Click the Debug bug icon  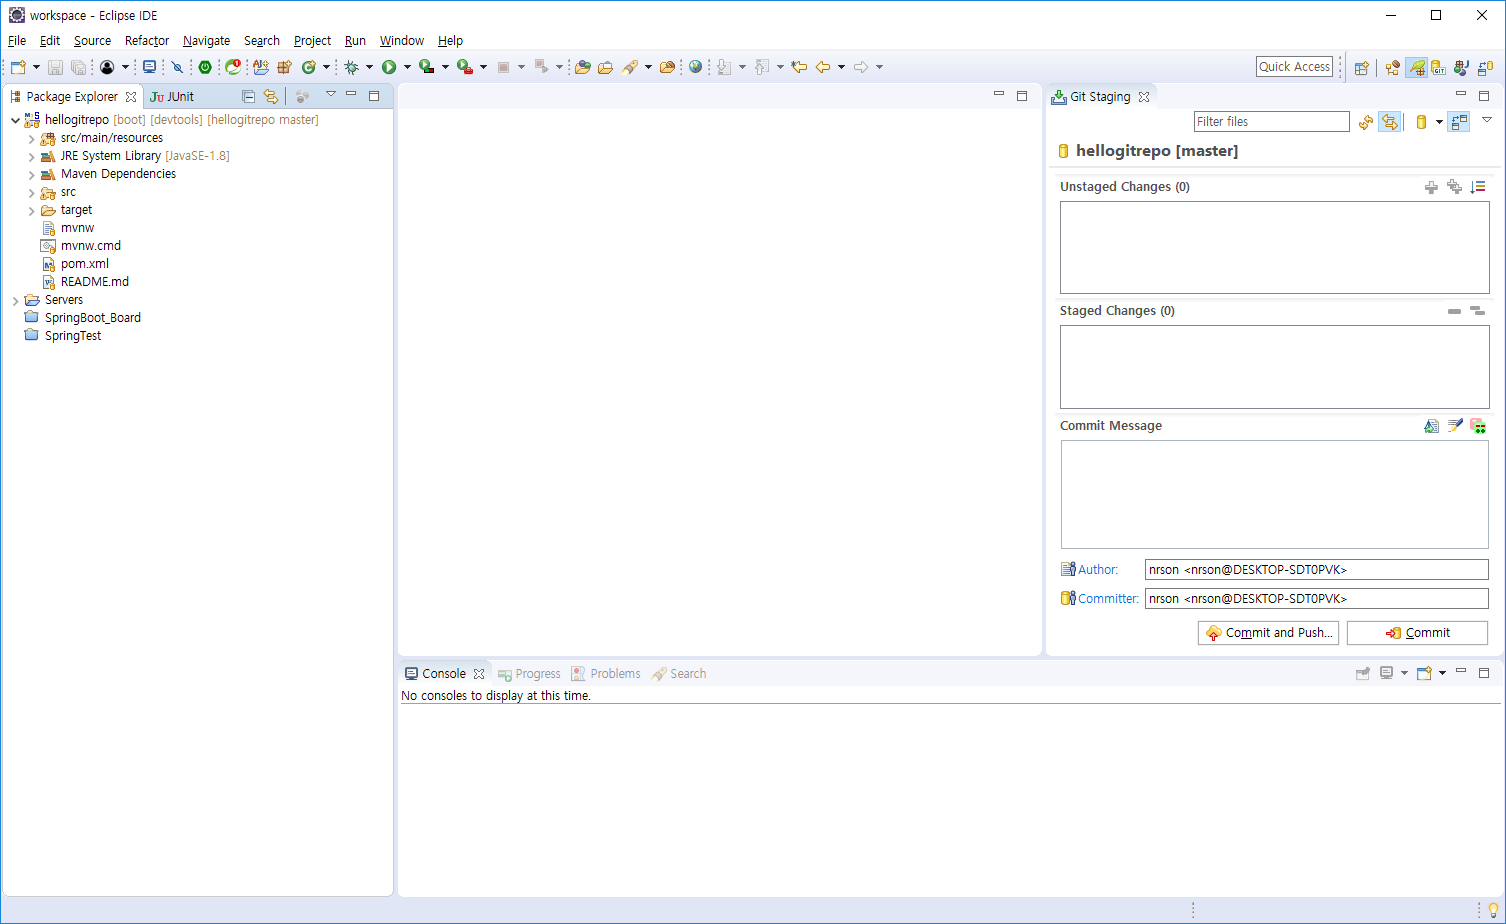click(351, 67)
